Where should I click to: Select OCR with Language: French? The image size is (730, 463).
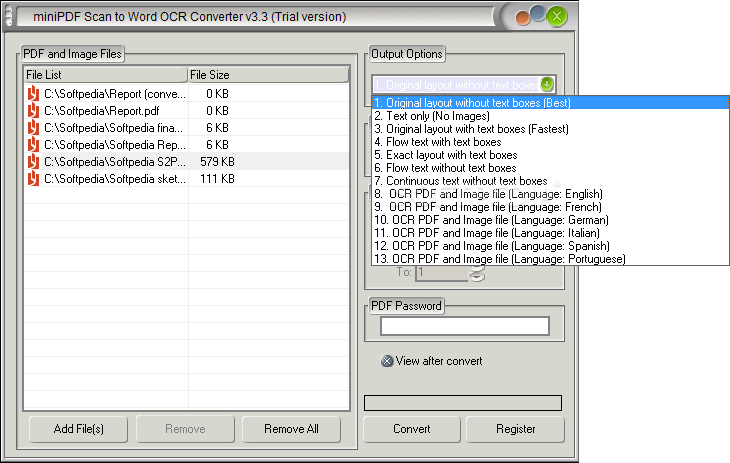[x=550, y=207]
